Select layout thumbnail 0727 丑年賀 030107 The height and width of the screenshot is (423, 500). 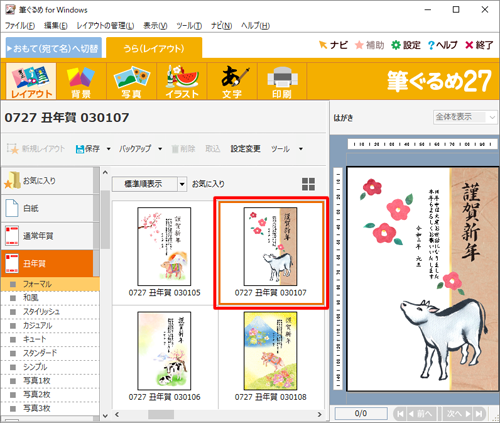tap(271, 252)
